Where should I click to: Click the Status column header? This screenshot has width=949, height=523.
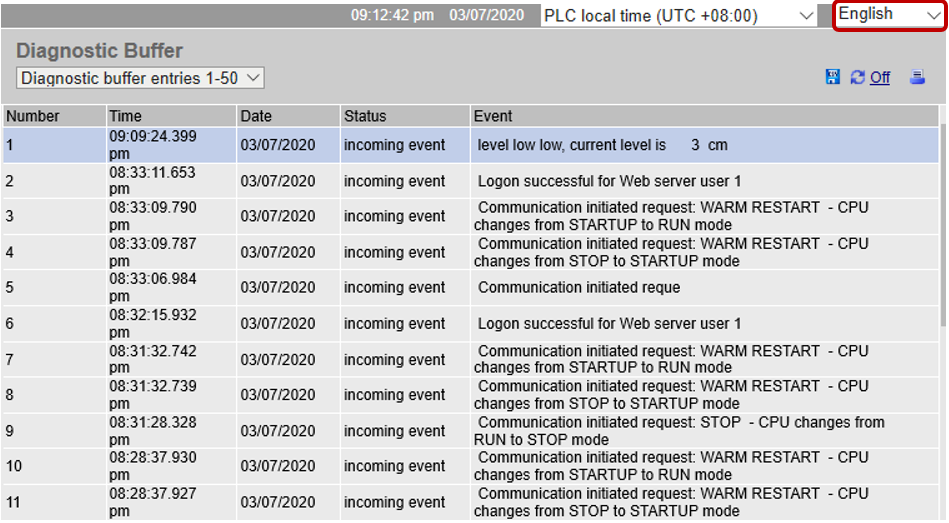(x=405, y=116)
